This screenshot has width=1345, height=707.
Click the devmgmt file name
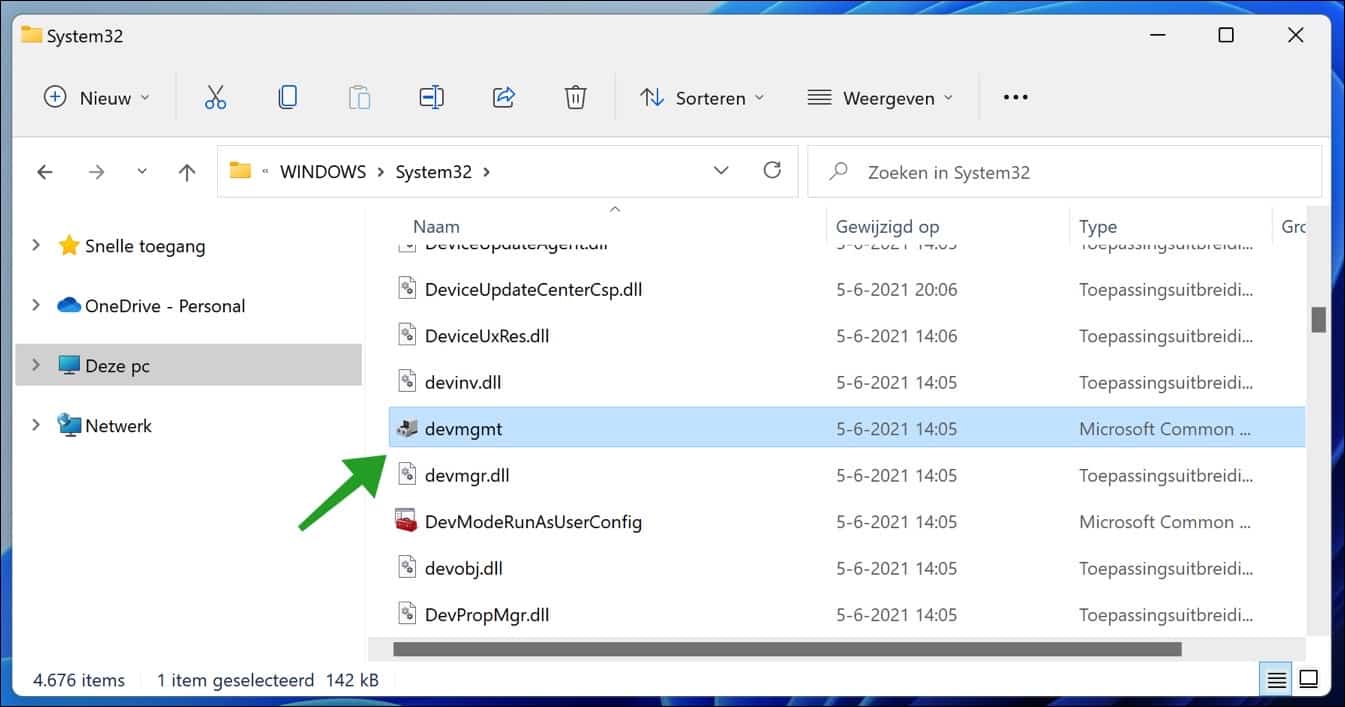463,429
